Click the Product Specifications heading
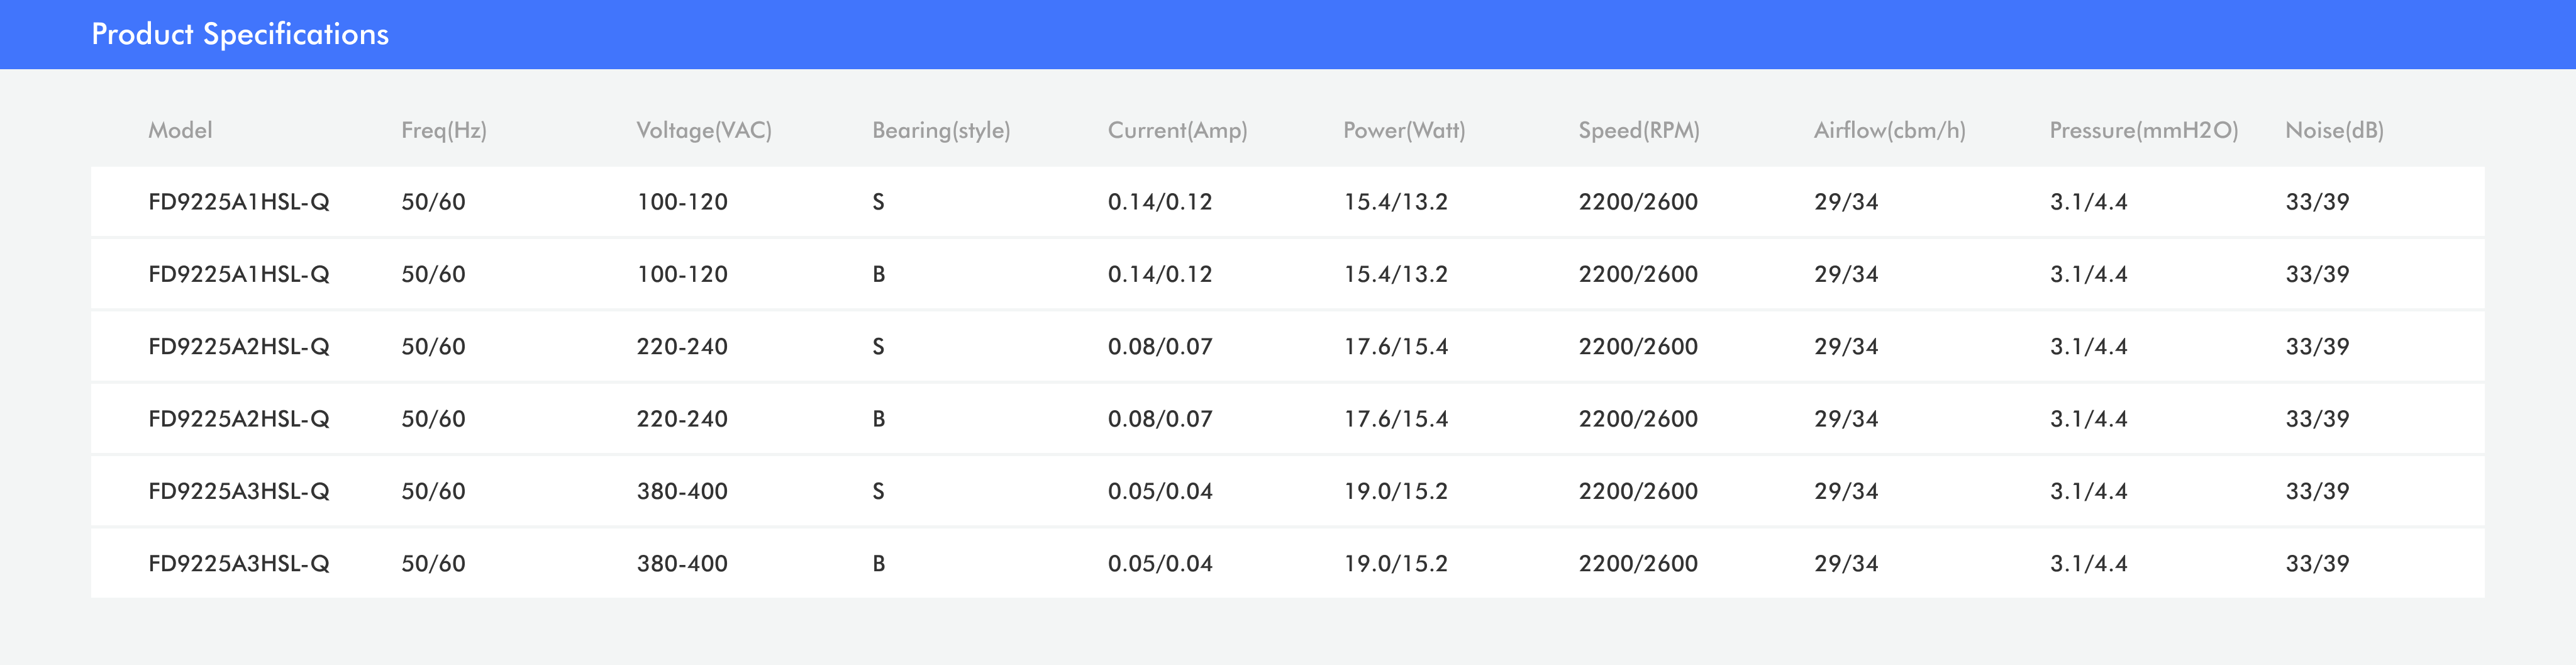 coord(240,34)
